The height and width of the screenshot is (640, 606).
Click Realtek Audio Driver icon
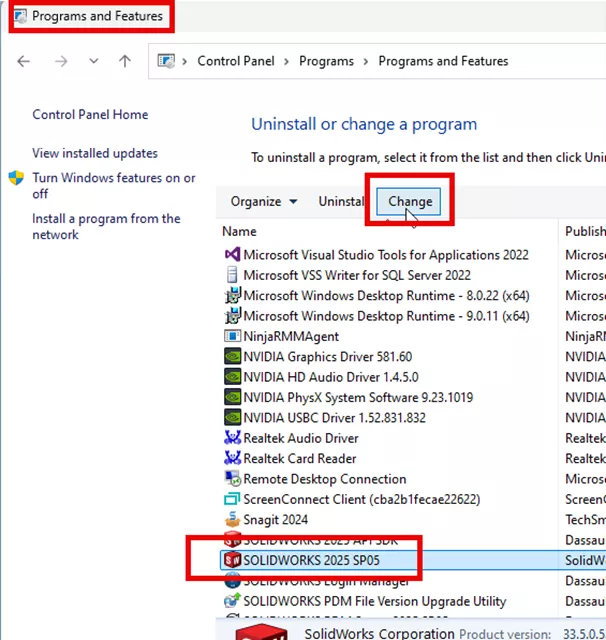[232, 438]
